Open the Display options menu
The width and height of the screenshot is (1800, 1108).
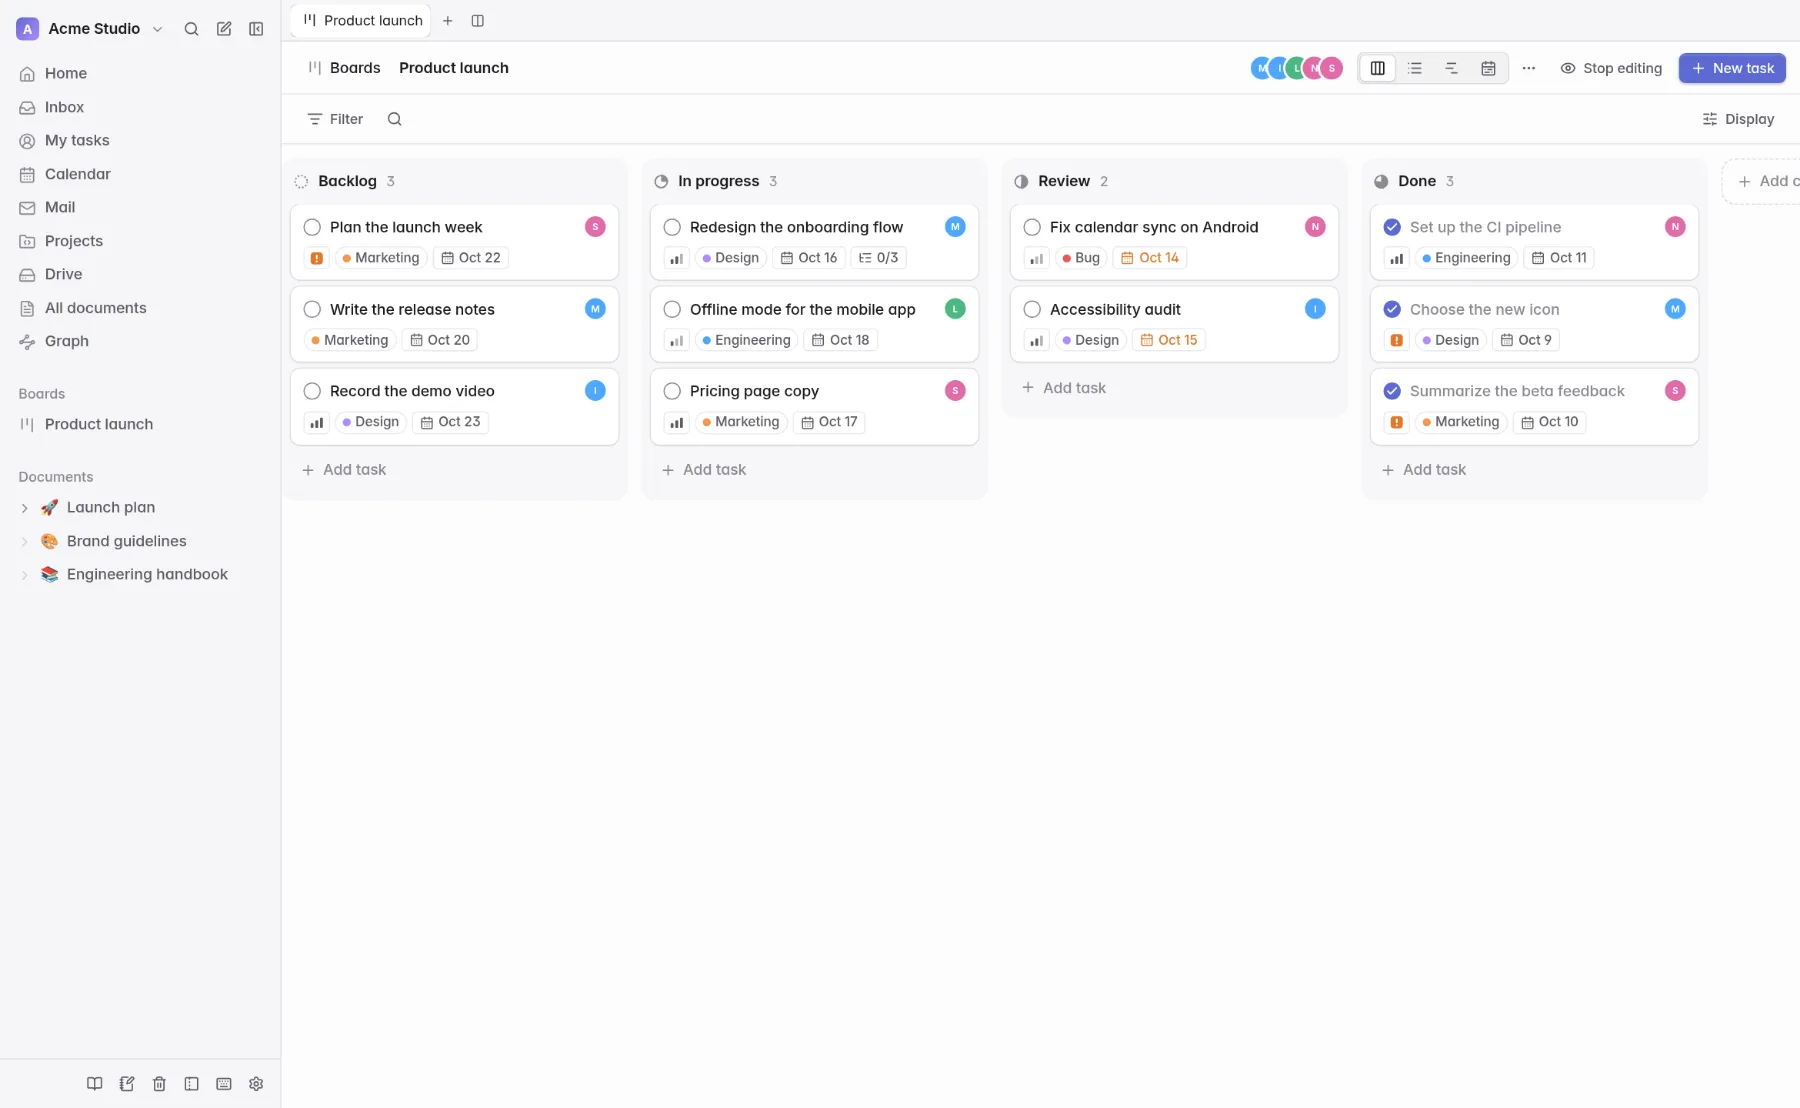[x=1738, y=119]
